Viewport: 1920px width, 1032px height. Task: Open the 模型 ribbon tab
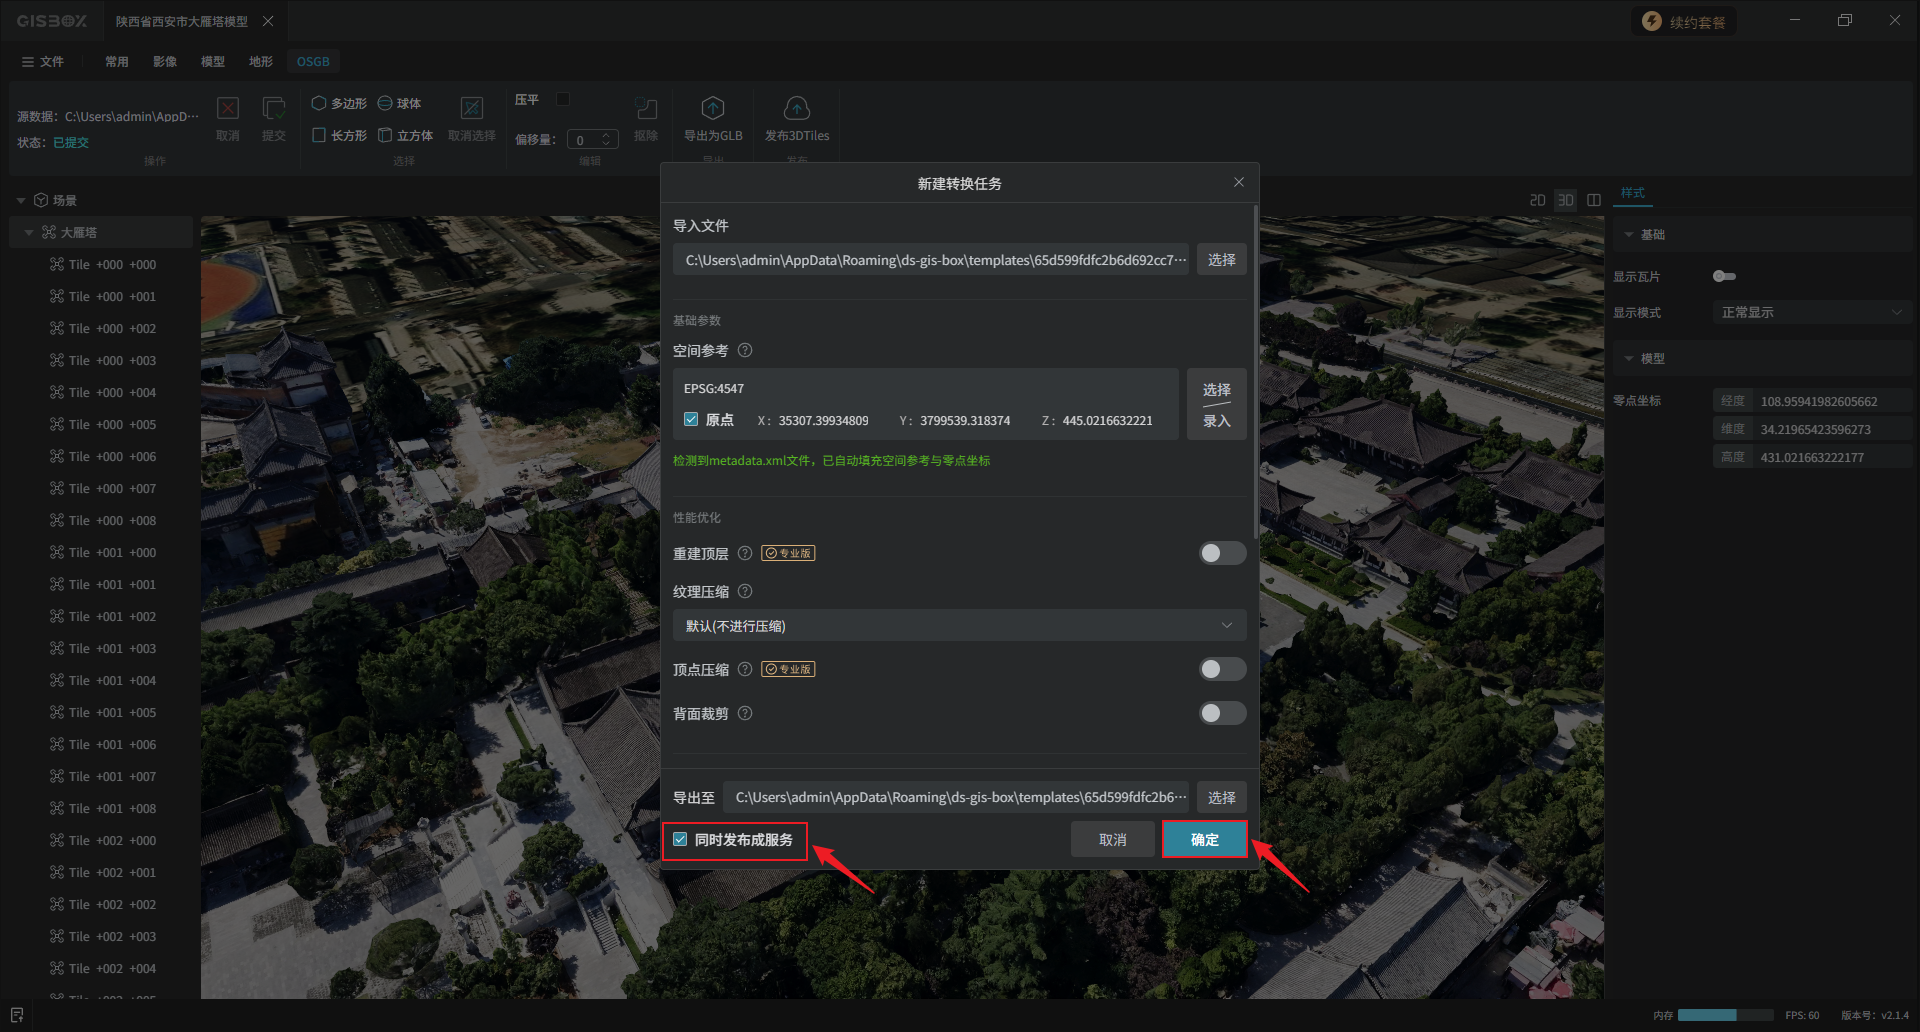(x=212, y=62)
